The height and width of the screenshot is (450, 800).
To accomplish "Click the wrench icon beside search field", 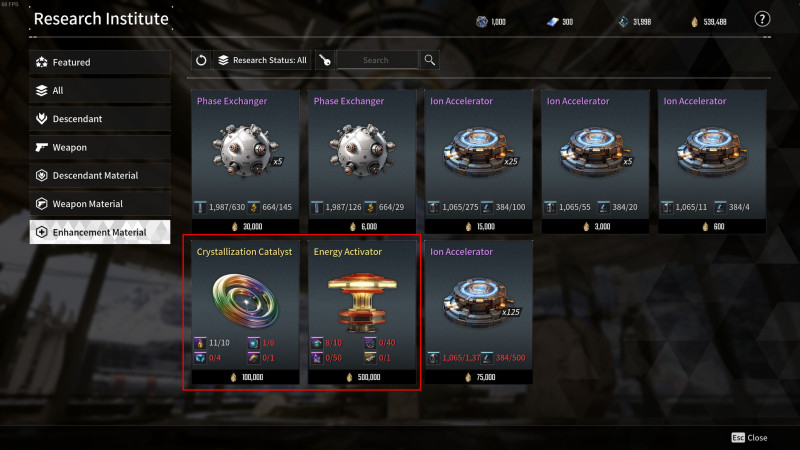I will click(325, 60).
